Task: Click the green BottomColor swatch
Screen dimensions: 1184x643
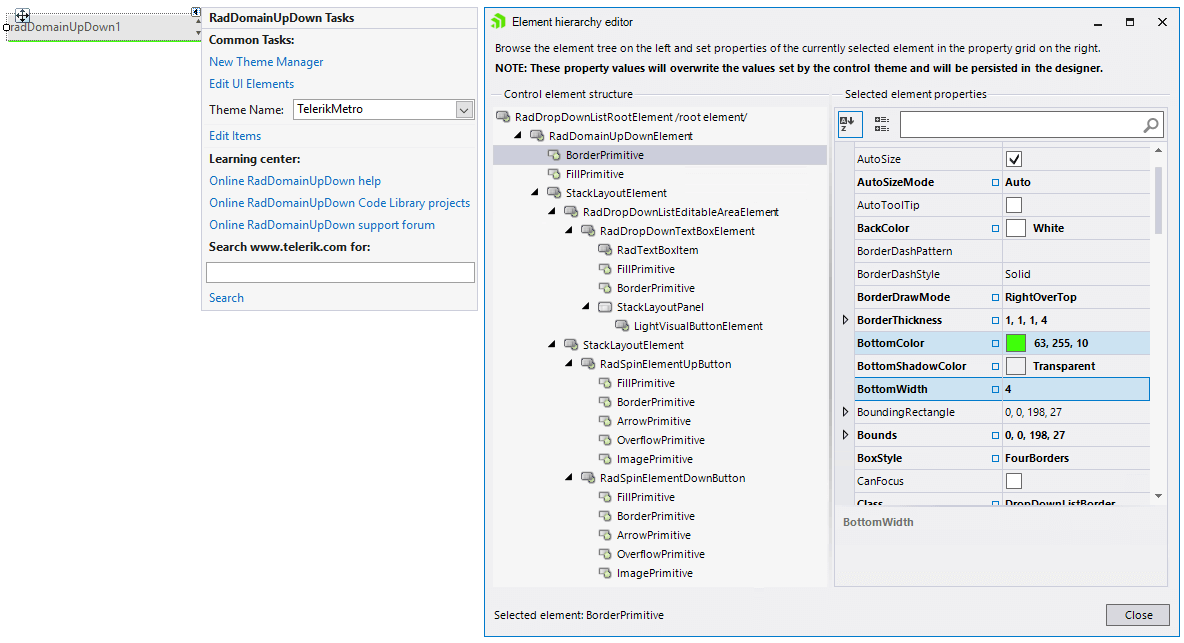Action: pos(1017,342)
